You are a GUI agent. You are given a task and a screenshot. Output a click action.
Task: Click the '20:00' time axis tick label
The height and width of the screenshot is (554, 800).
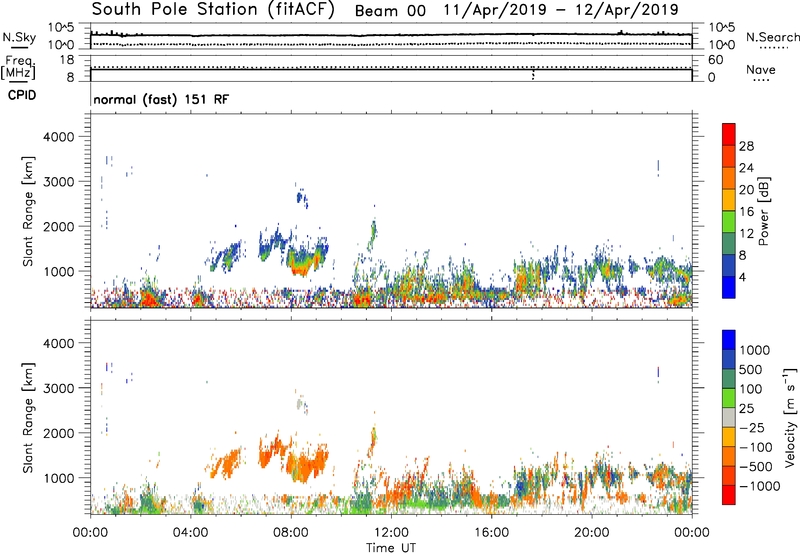[x=592, y=533]
